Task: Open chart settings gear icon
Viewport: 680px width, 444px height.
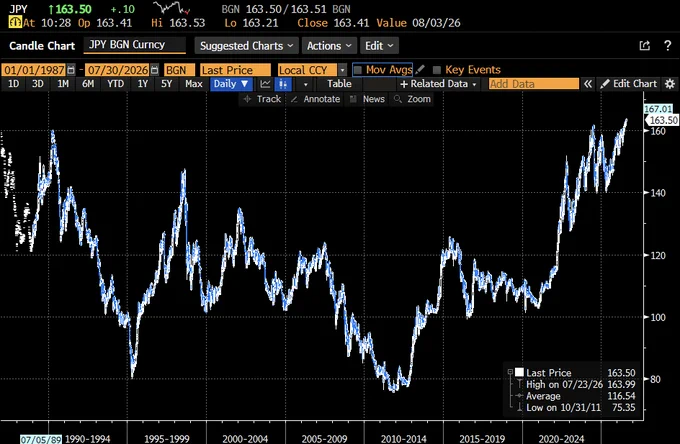Action: (x=670, y=84)
